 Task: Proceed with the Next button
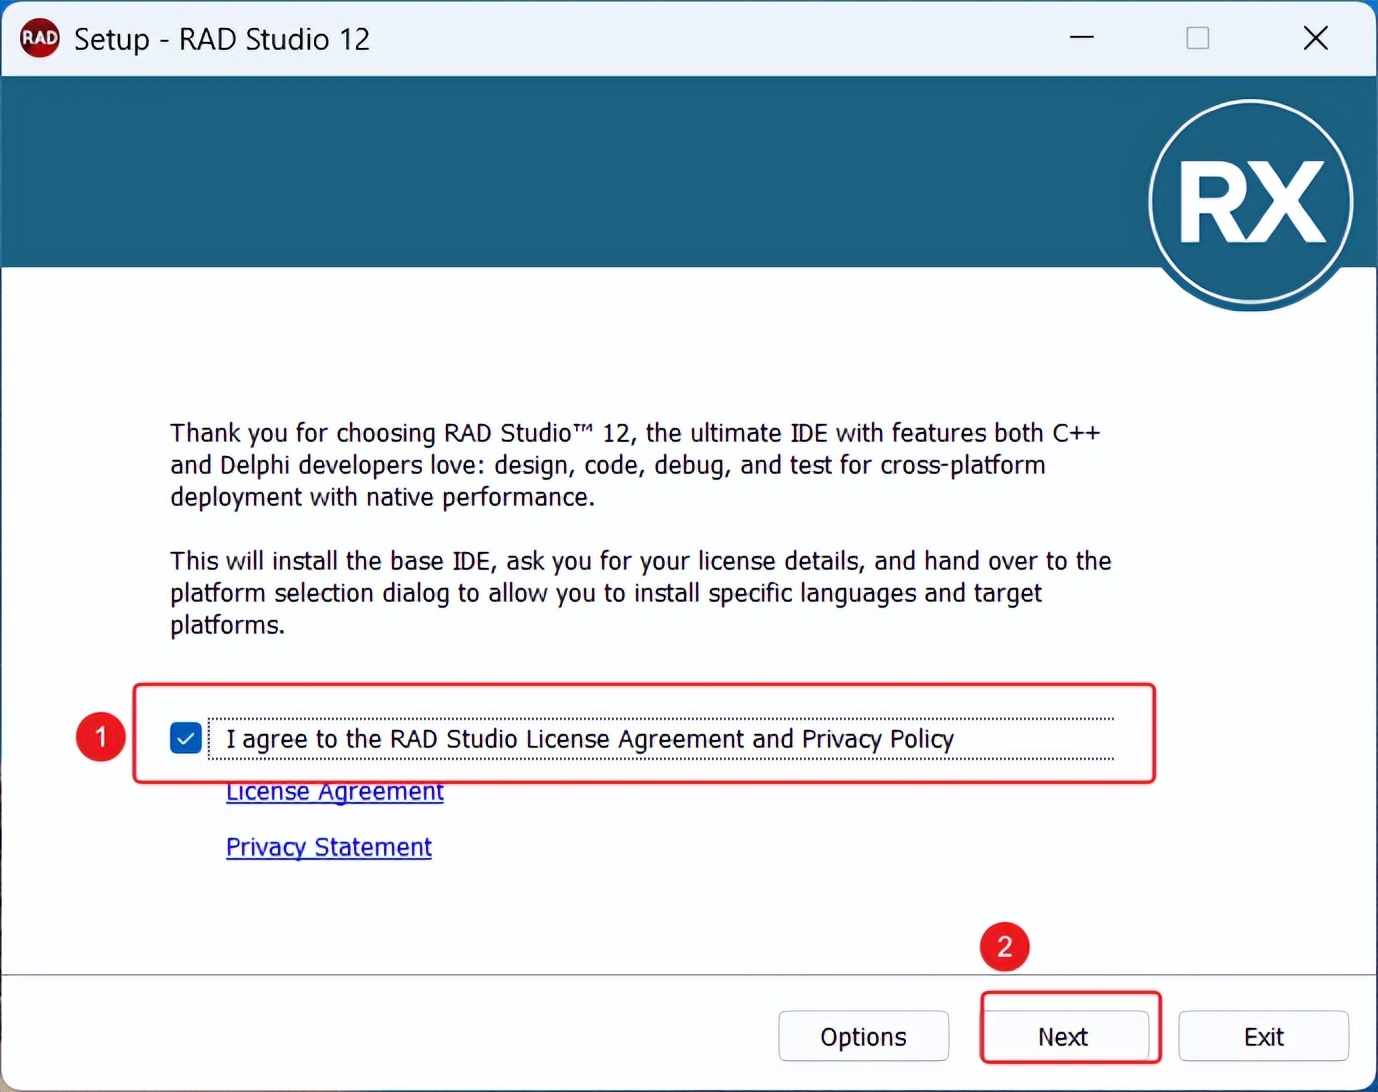(x=1063, y=1037)
